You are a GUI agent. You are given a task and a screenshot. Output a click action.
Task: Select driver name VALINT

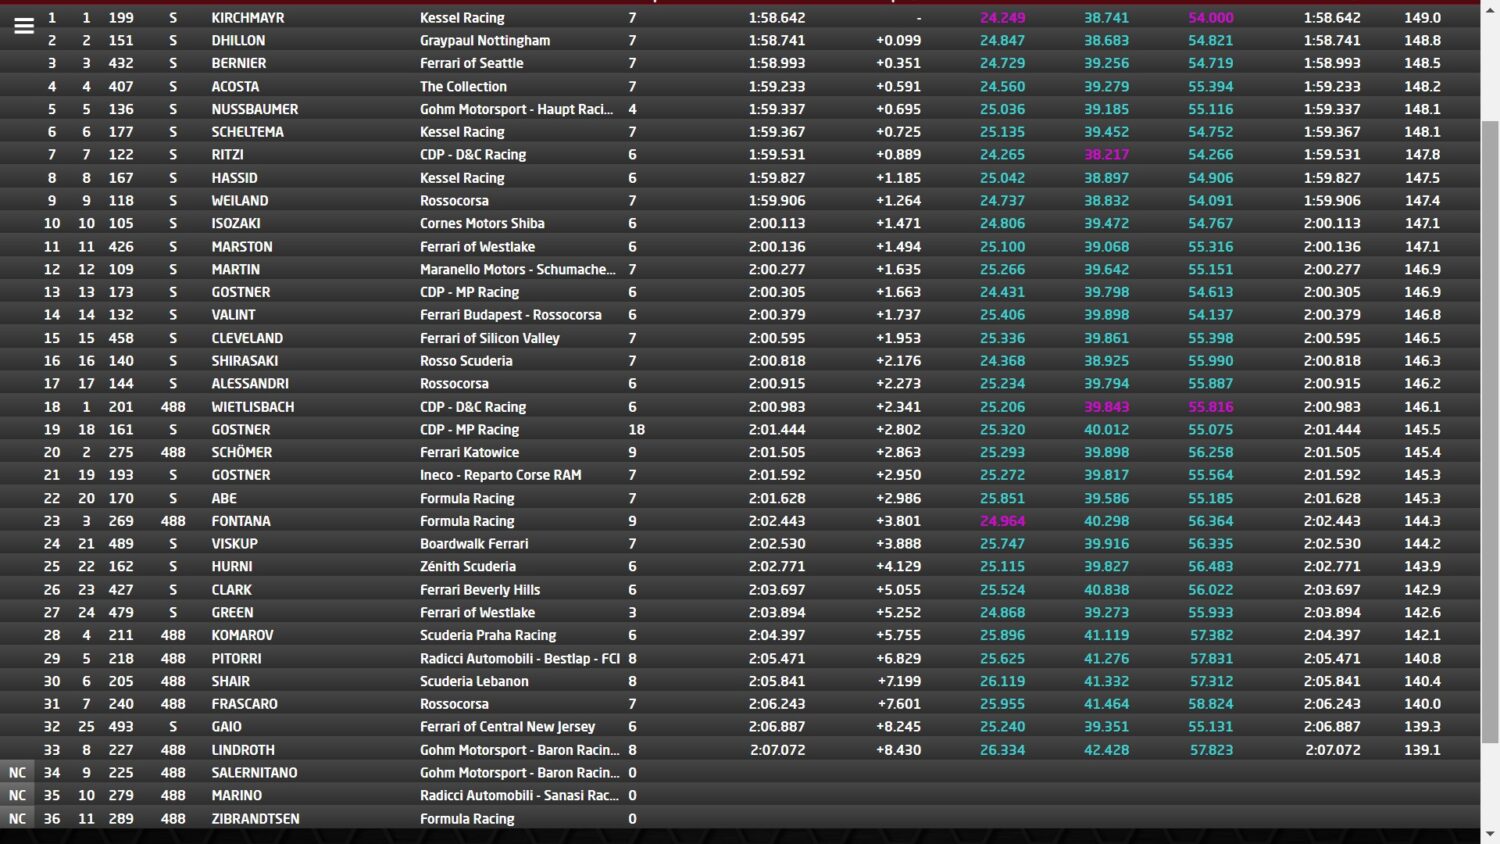[233, 315]
